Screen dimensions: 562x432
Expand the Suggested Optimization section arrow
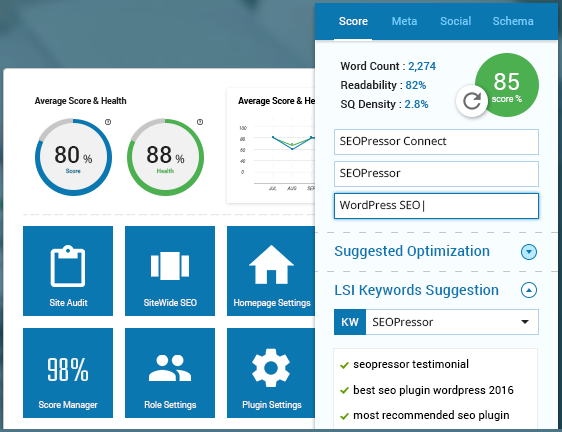[529, 252]
